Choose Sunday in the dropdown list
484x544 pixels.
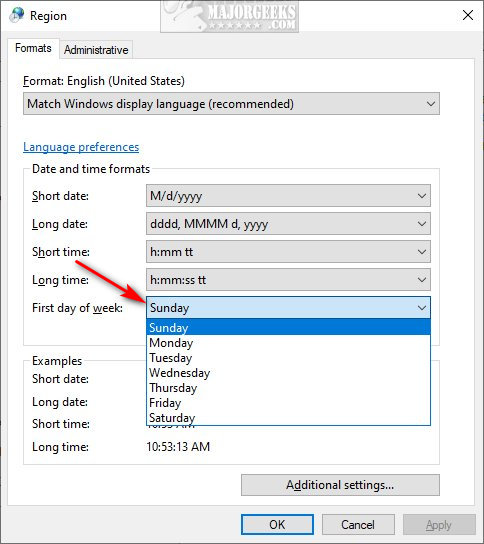[x=288, y=328]
